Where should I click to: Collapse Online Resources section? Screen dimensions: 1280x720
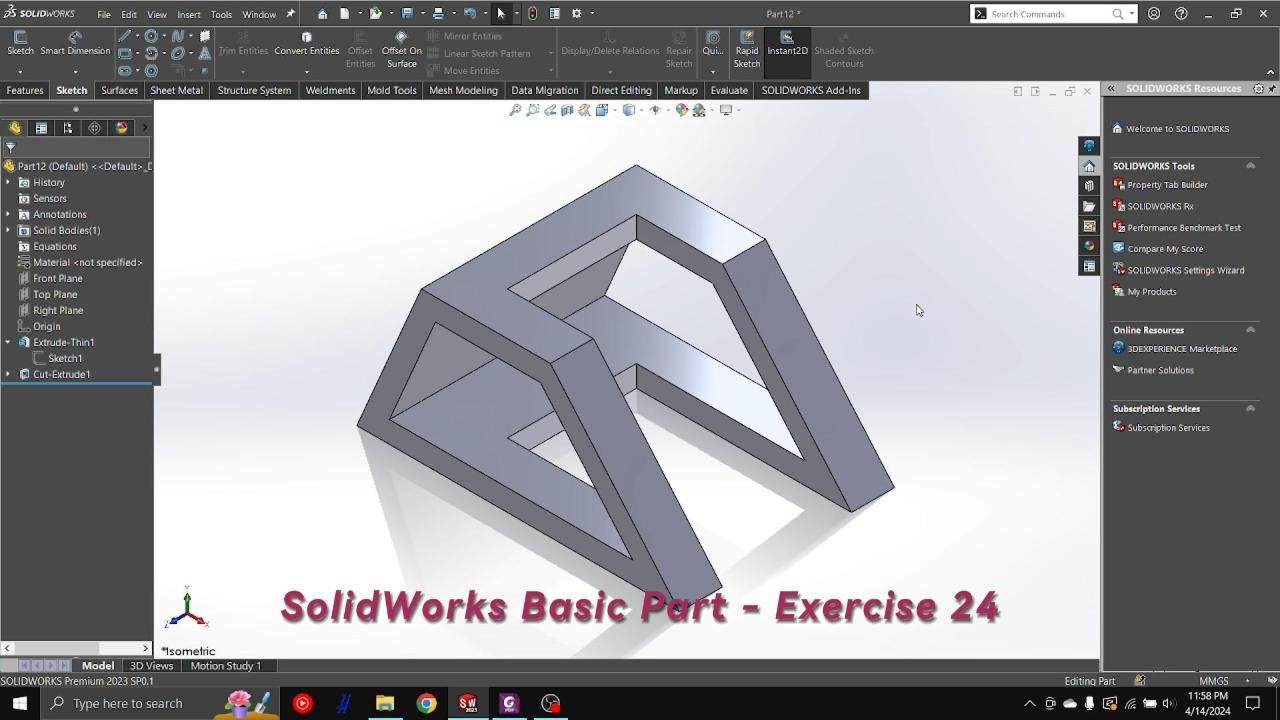click(1250, 330)
